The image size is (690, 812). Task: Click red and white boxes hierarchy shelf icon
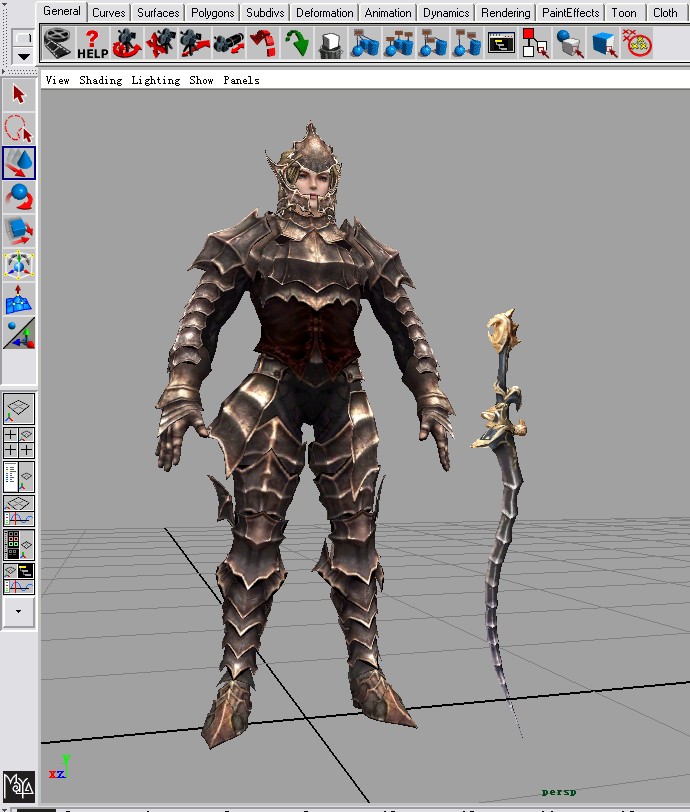click(x=536, y=44)
